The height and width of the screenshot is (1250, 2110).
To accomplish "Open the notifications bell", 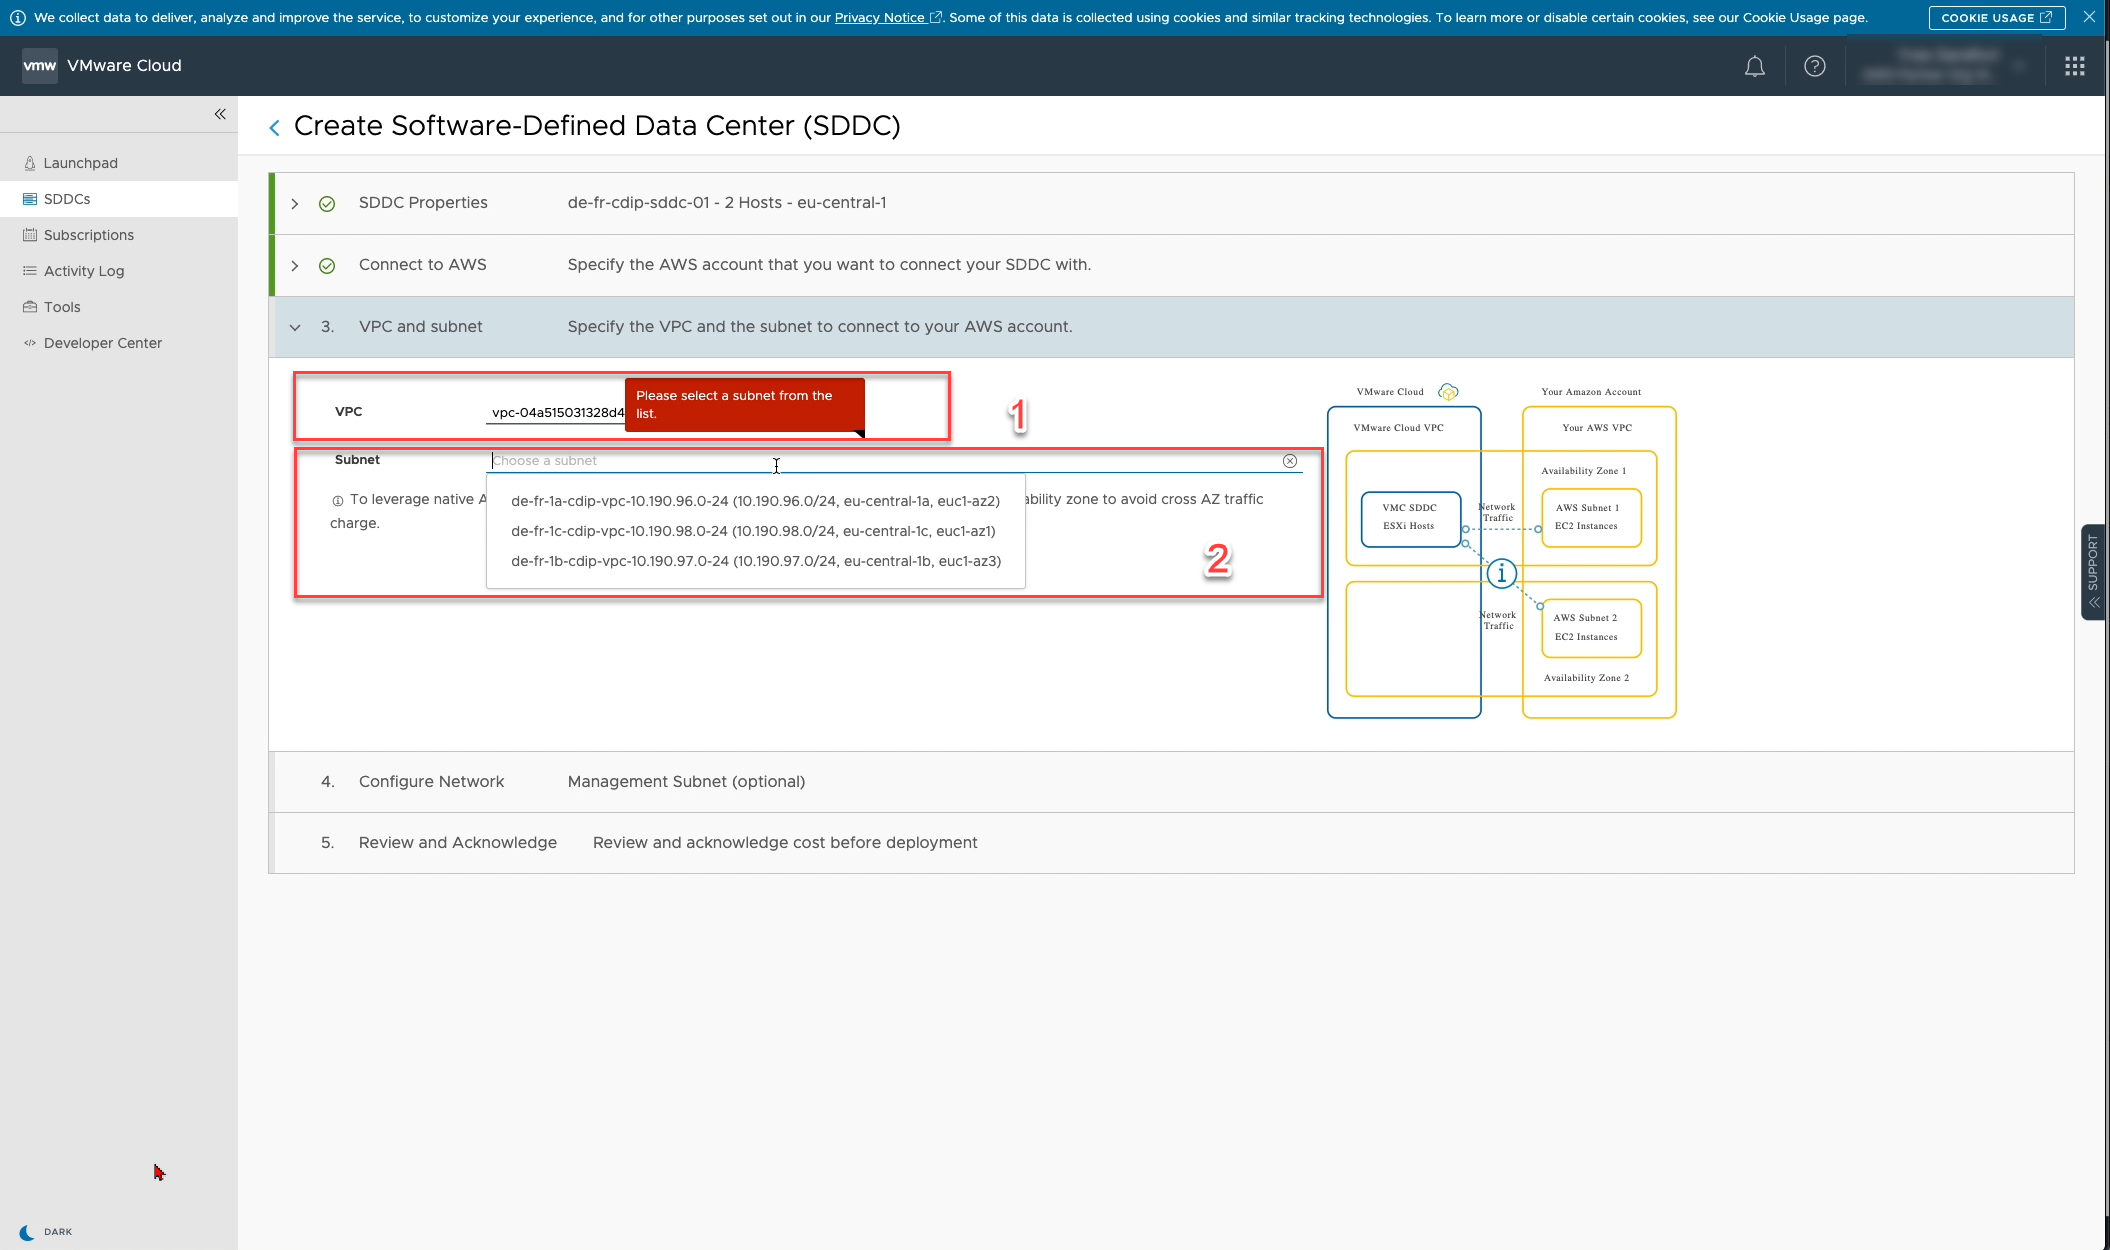I will [x=1754, y=66].
